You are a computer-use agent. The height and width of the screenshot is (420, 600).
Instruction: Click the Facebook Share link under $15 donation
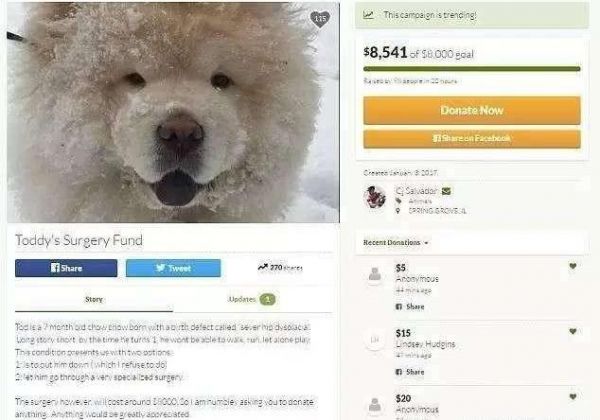[x=410, y=372]
